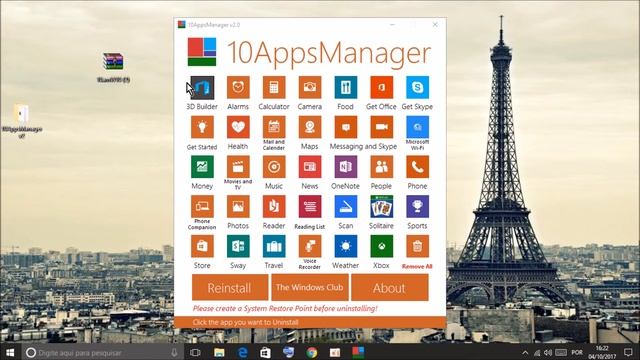Choose the Get Skype tile
The width and height of the screenshot is (640, 360).
pos(418,87)
